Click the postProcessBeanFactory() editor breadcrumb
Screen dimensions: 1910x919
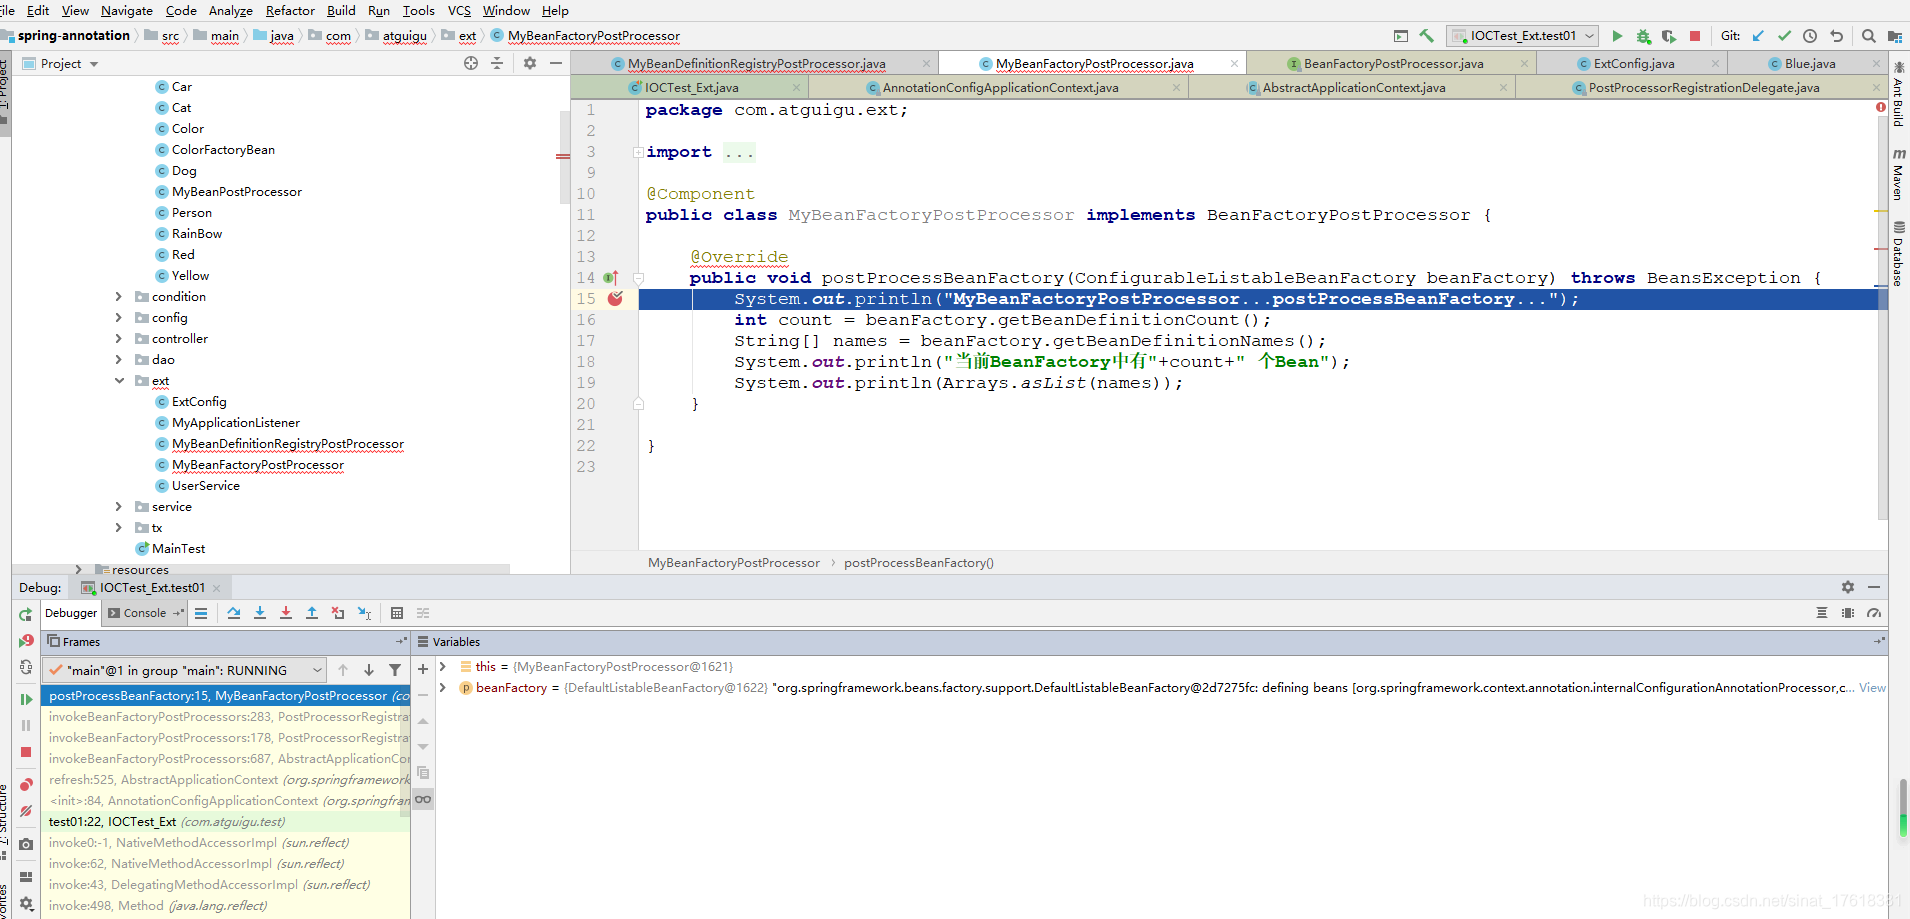coord(918,563)
